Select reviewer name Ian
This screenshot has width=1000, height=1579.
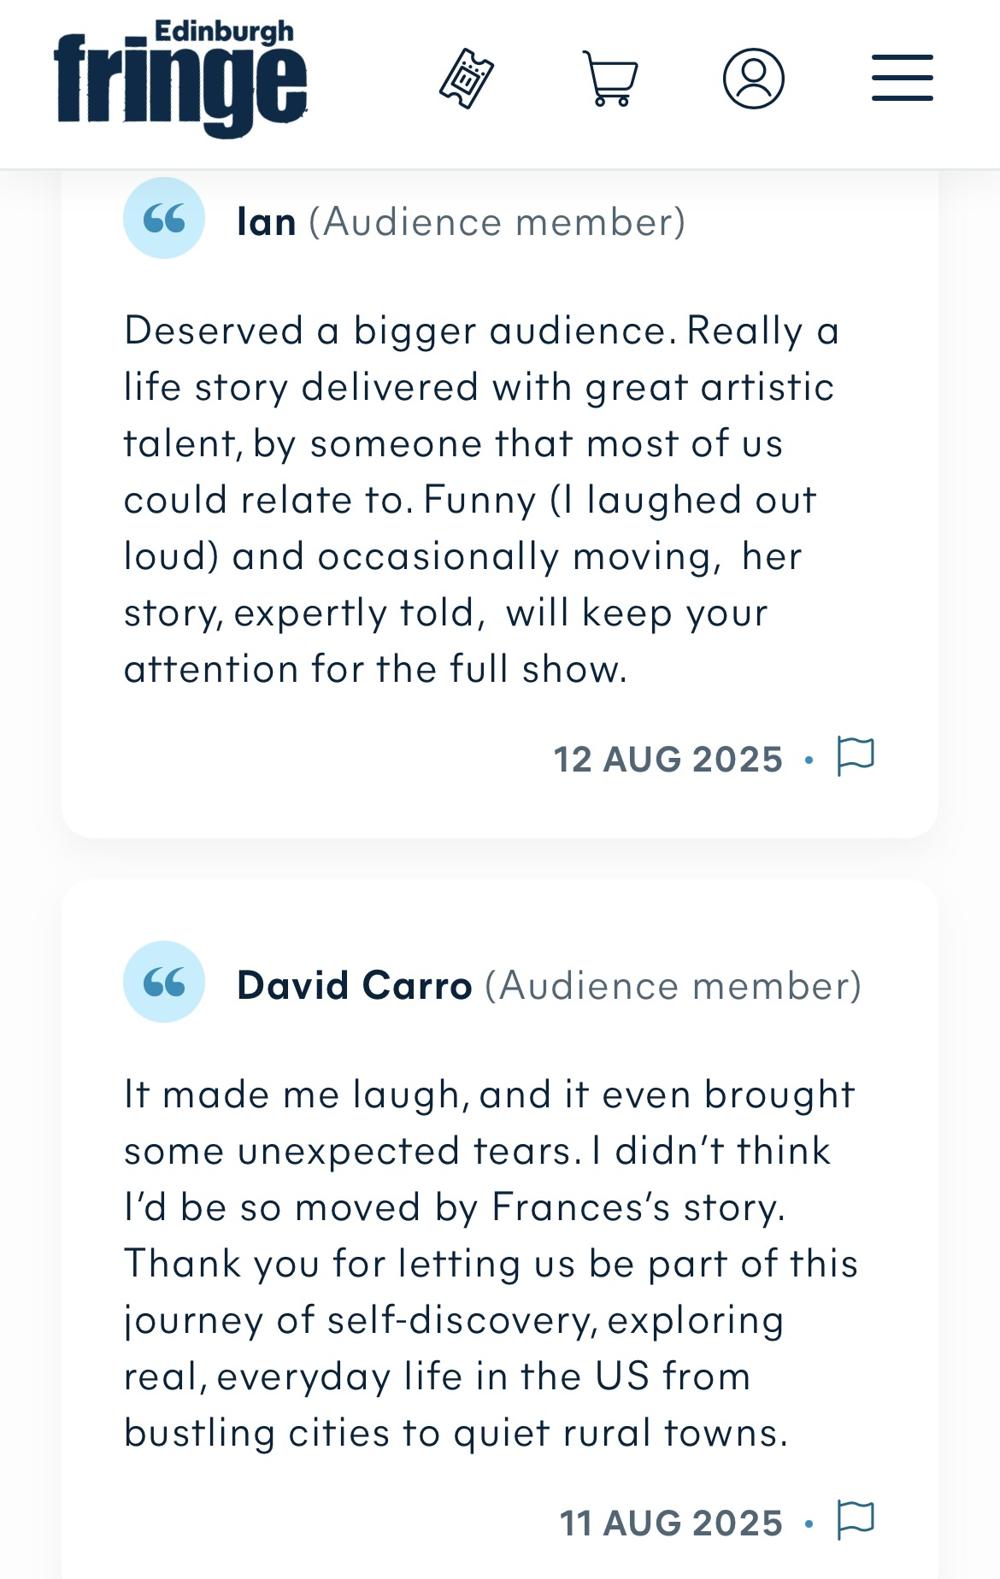[266, 222]
